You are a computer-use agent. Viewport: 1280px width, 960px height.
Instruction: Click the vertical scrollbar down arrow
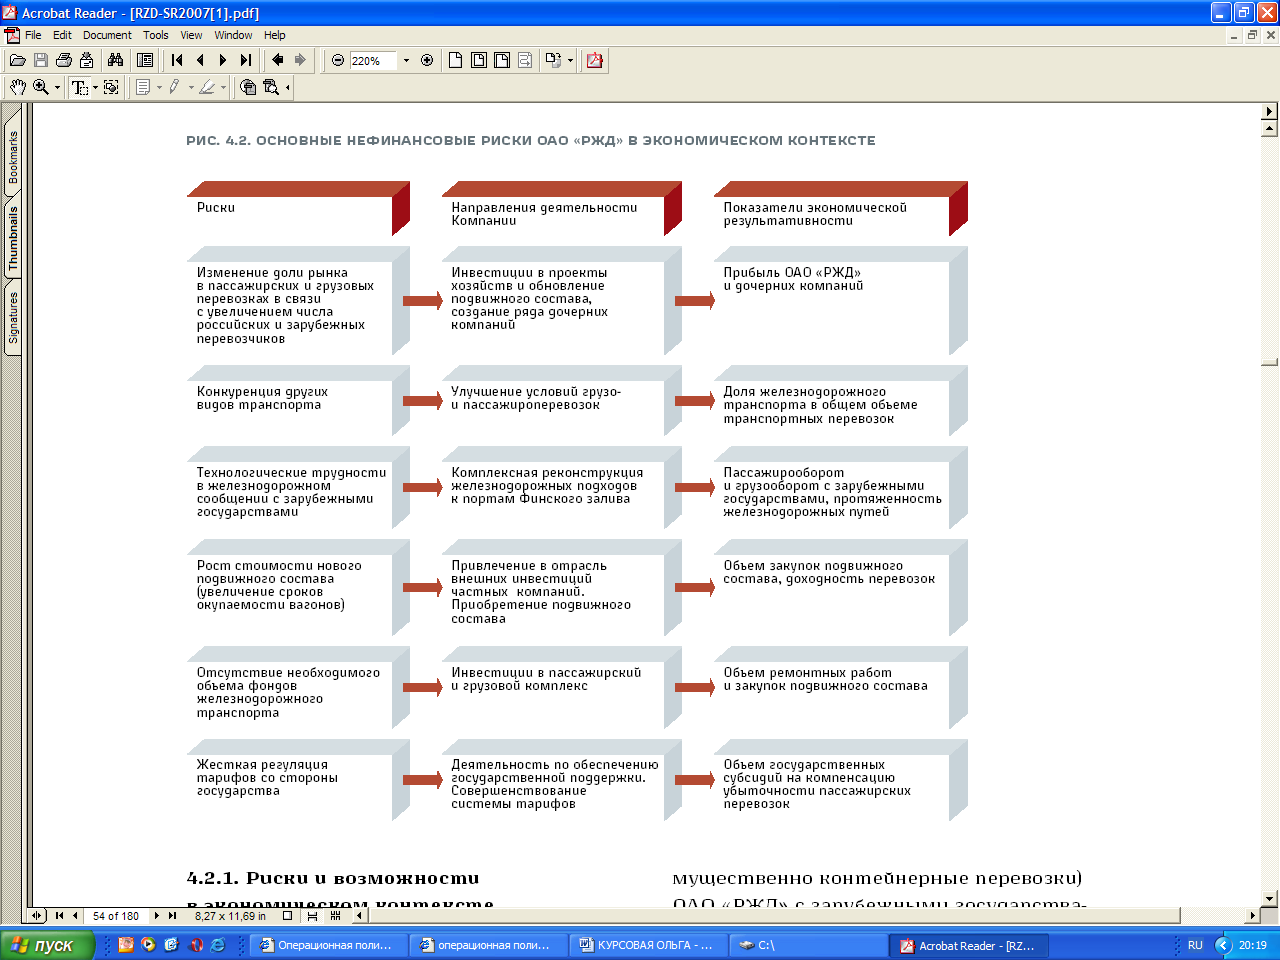1270,898
